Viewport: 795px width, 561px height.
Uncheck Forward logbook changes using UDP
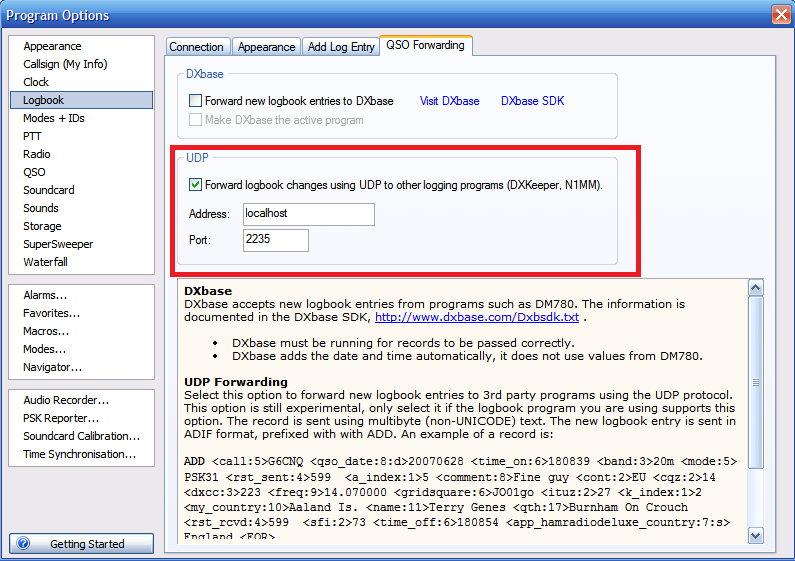[196, 185]
